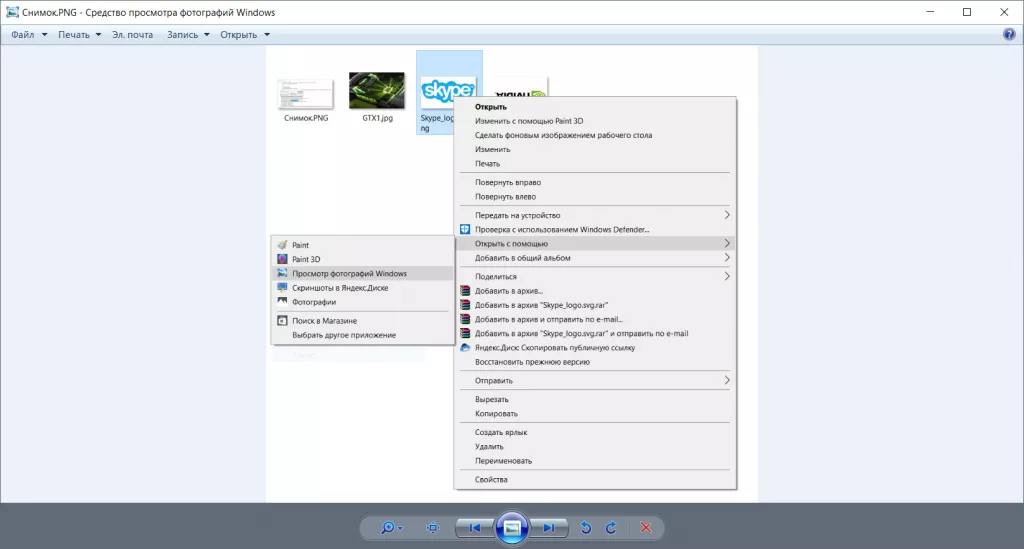
Task: Select Paint 3D from the app list
Action: point(306,259)
